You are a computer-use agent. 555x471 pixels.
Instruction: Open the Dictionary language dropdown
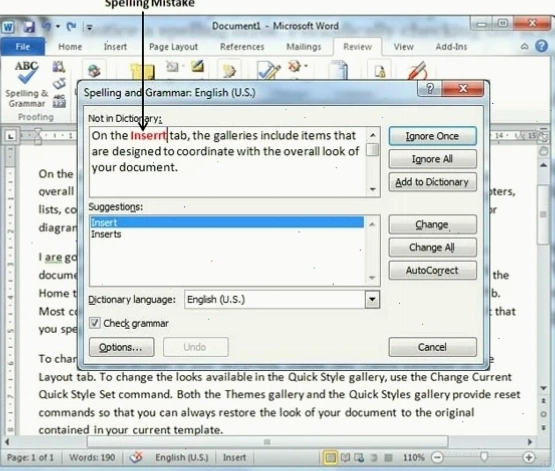pos(372,299)
